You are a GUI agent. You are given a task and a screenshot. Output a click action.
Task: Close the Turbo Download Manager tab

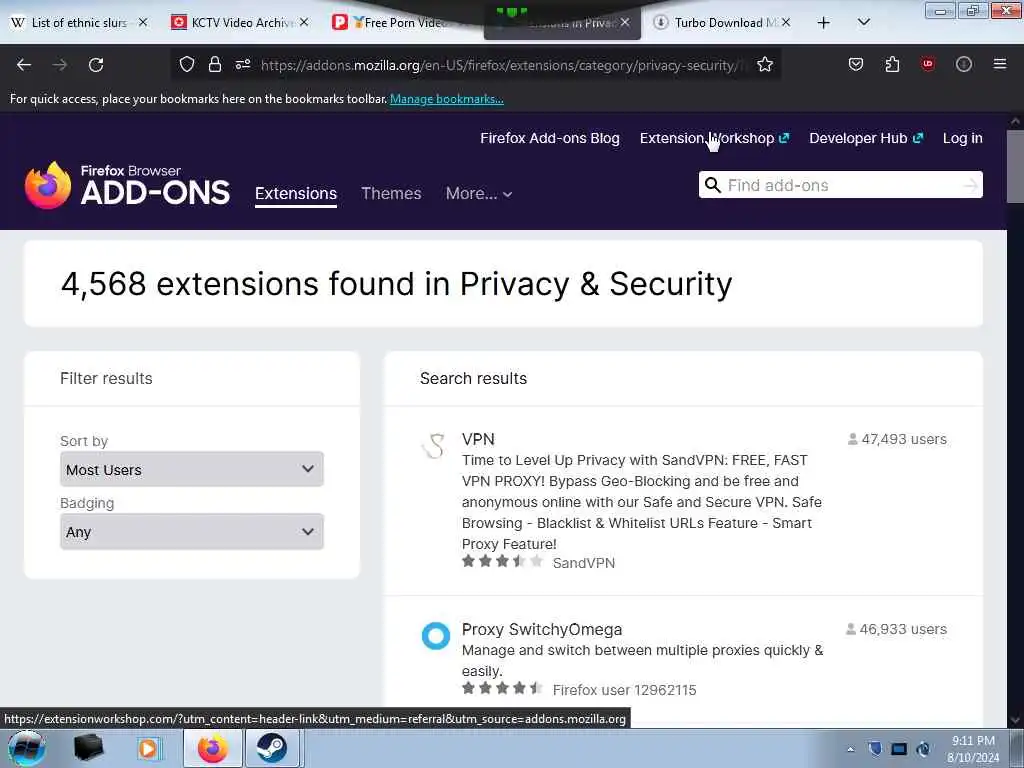pos(786,22)
